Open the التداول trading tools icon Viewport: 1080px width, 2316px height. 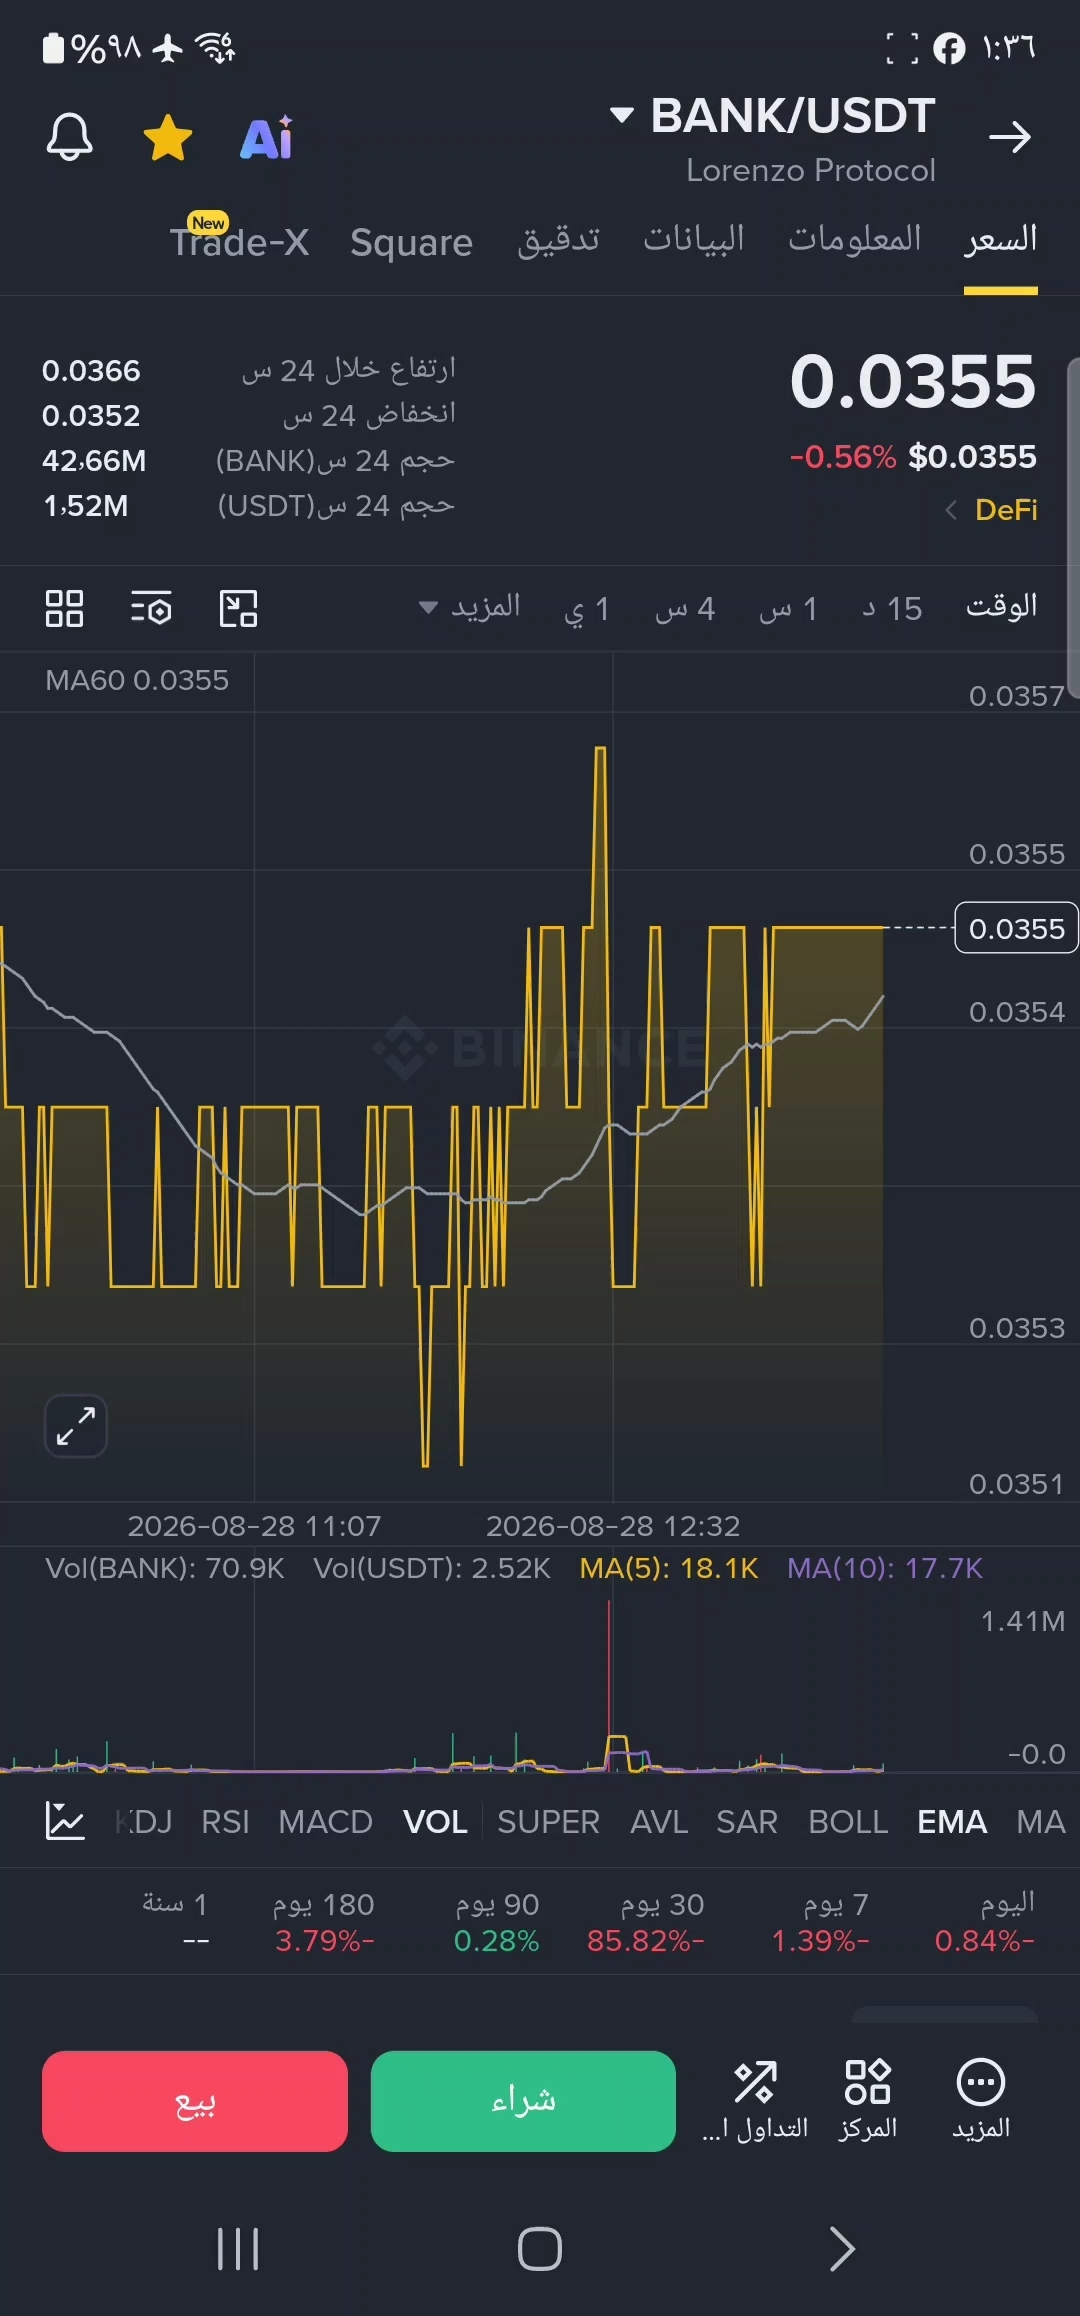[755, 2100]
